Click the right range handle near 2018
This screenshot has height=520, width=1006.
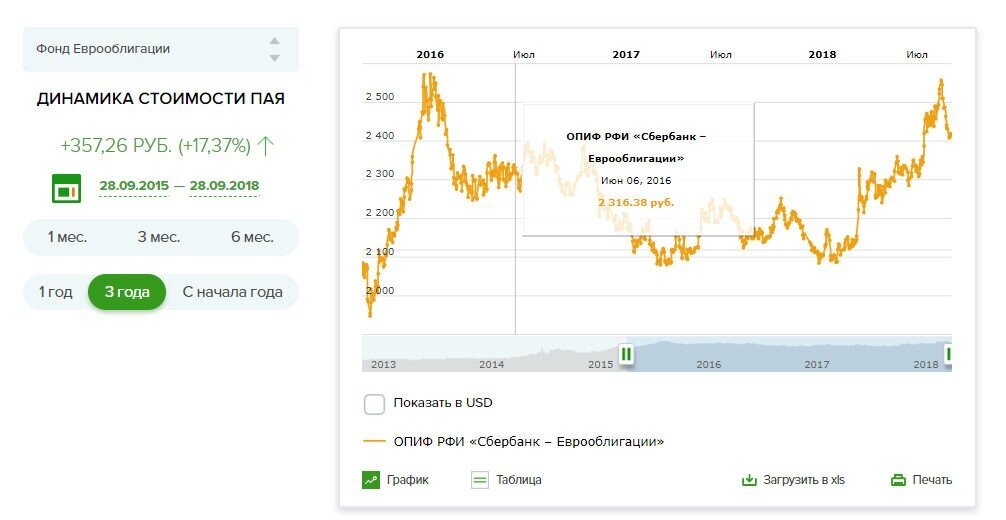click(x=948, y=354)
